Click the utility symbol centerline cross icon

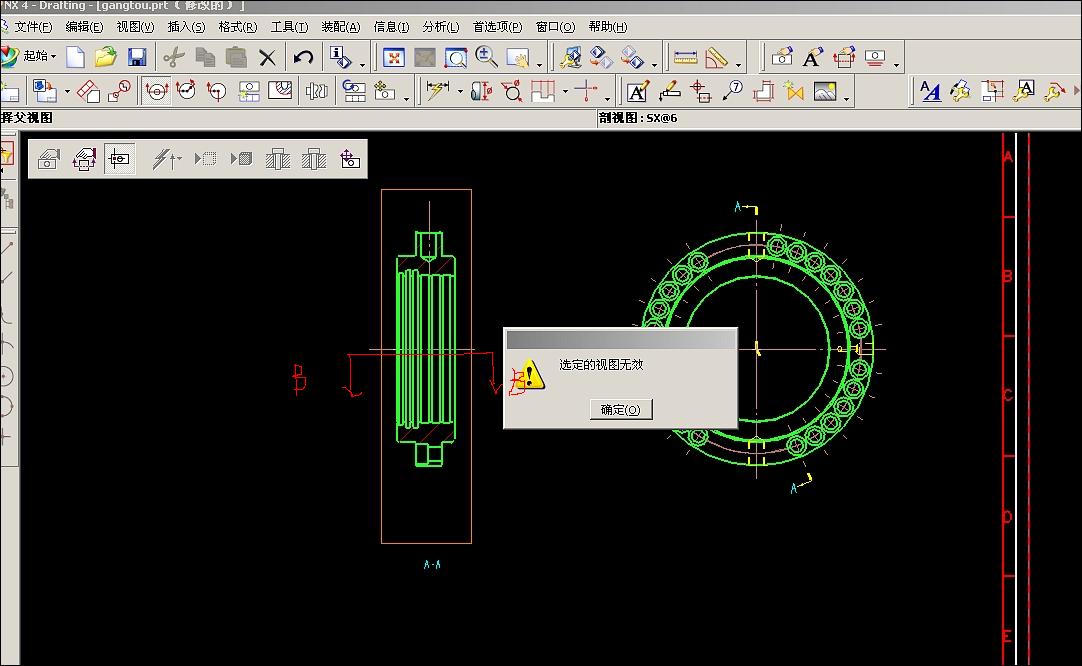pyautogui.click(x=586, y=91)
